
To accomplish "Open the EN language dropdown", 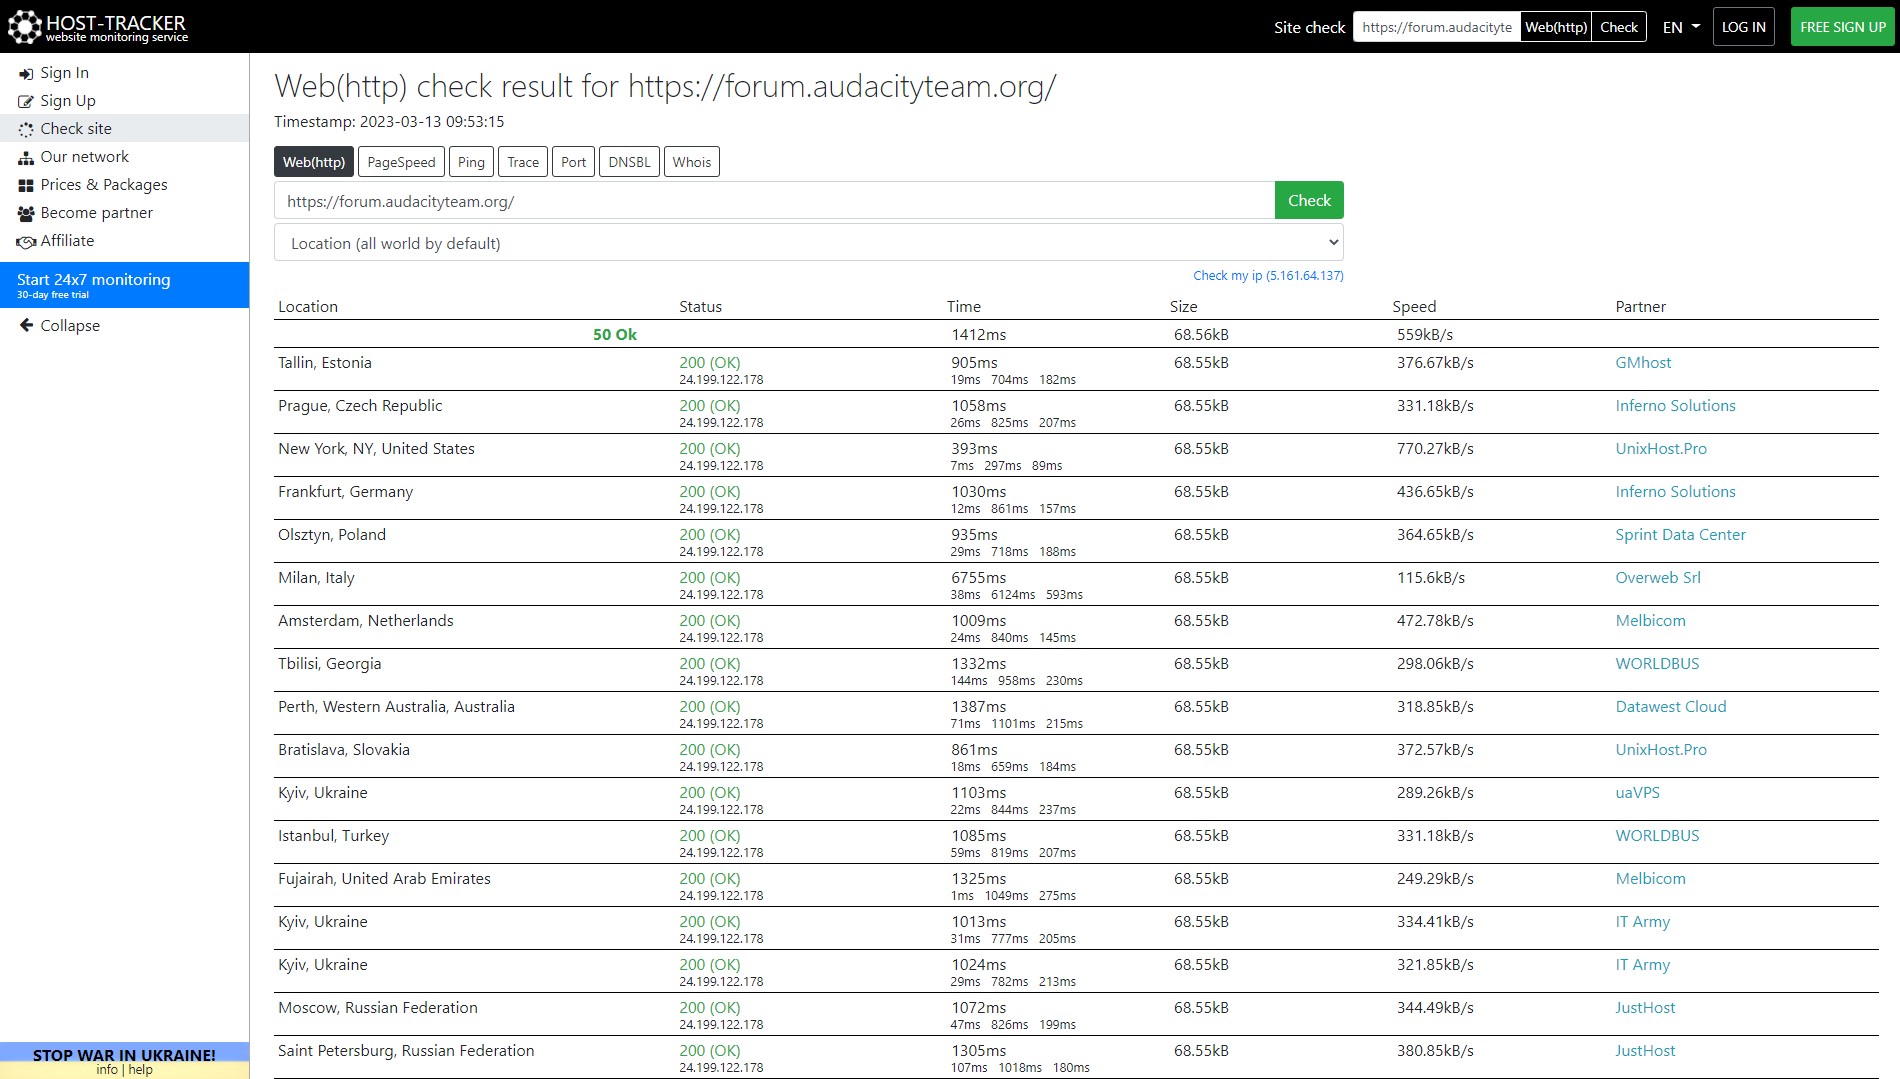I will point(1680,27).
